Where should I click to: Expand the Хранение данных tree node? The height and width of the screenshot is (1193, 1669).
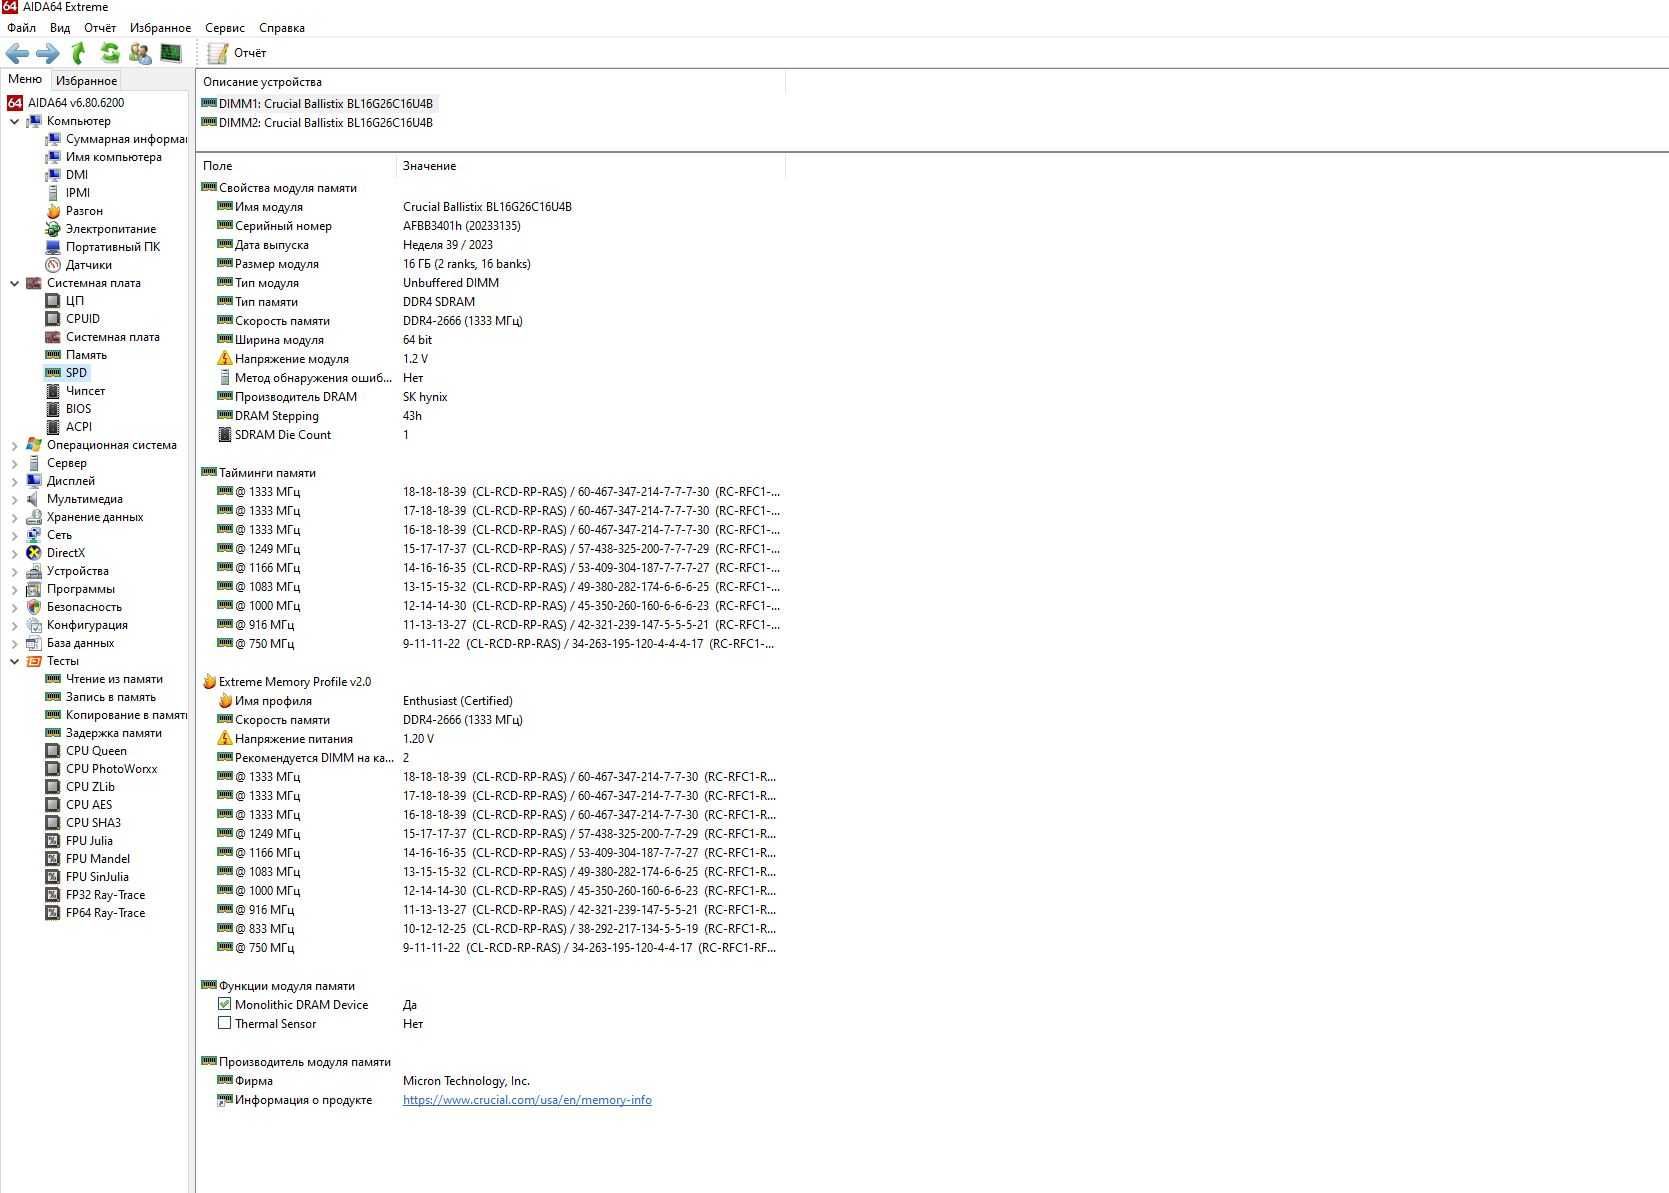pyautogui.click(x=14, y=517)
